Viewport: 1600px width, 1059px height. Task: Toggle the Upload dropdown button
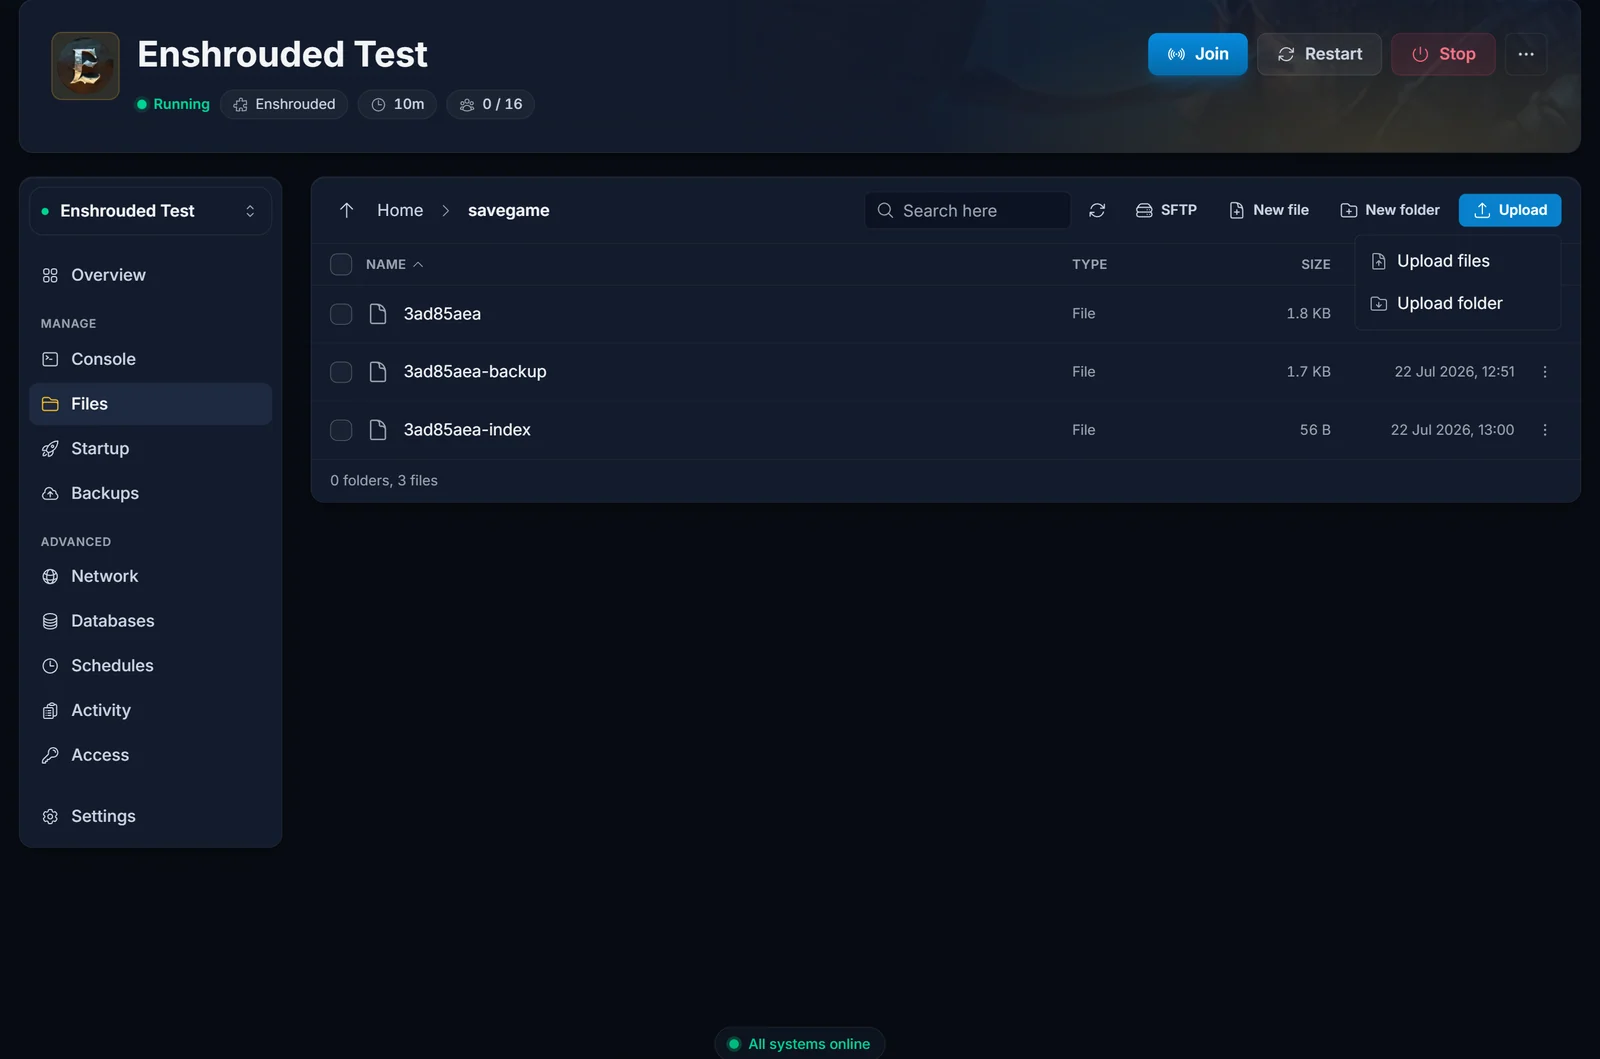1510,210
